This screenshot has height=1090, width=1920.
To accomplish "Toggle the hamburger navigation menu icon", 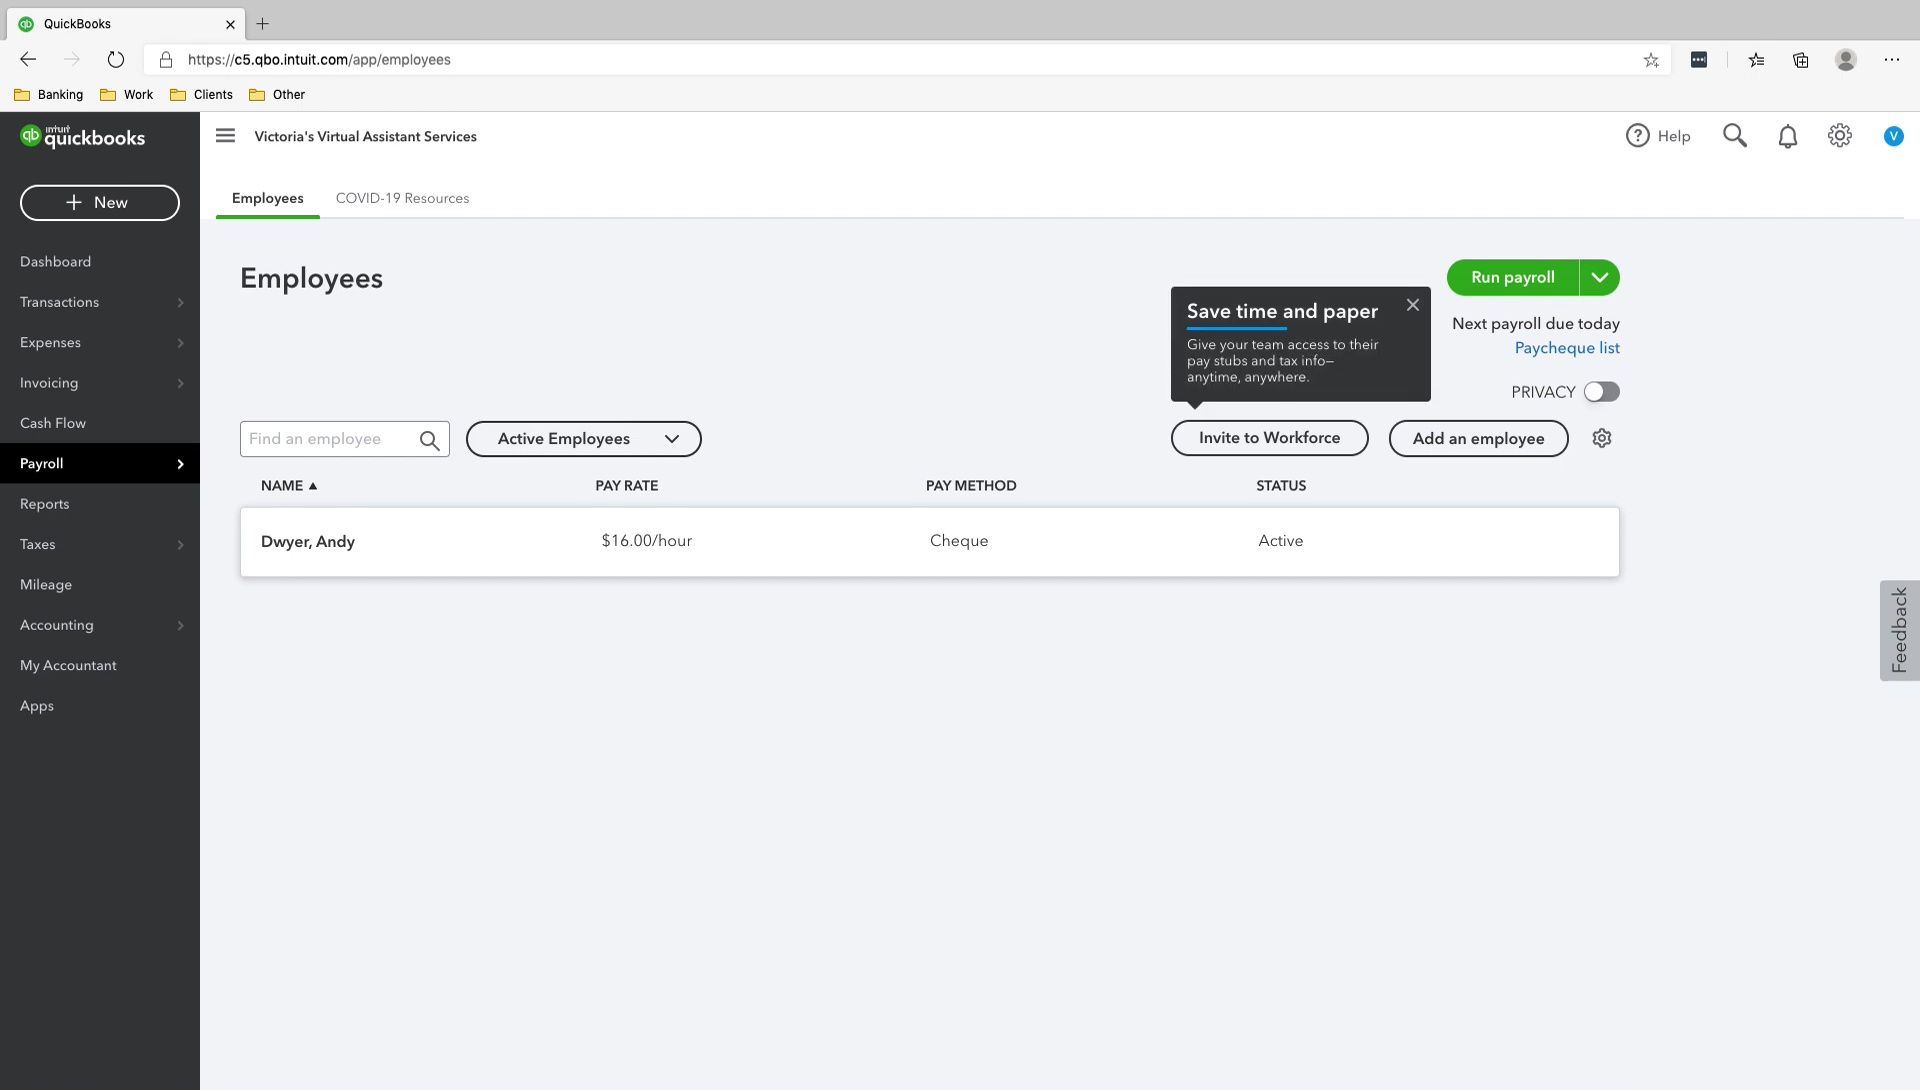I will [x=225, y=136].
